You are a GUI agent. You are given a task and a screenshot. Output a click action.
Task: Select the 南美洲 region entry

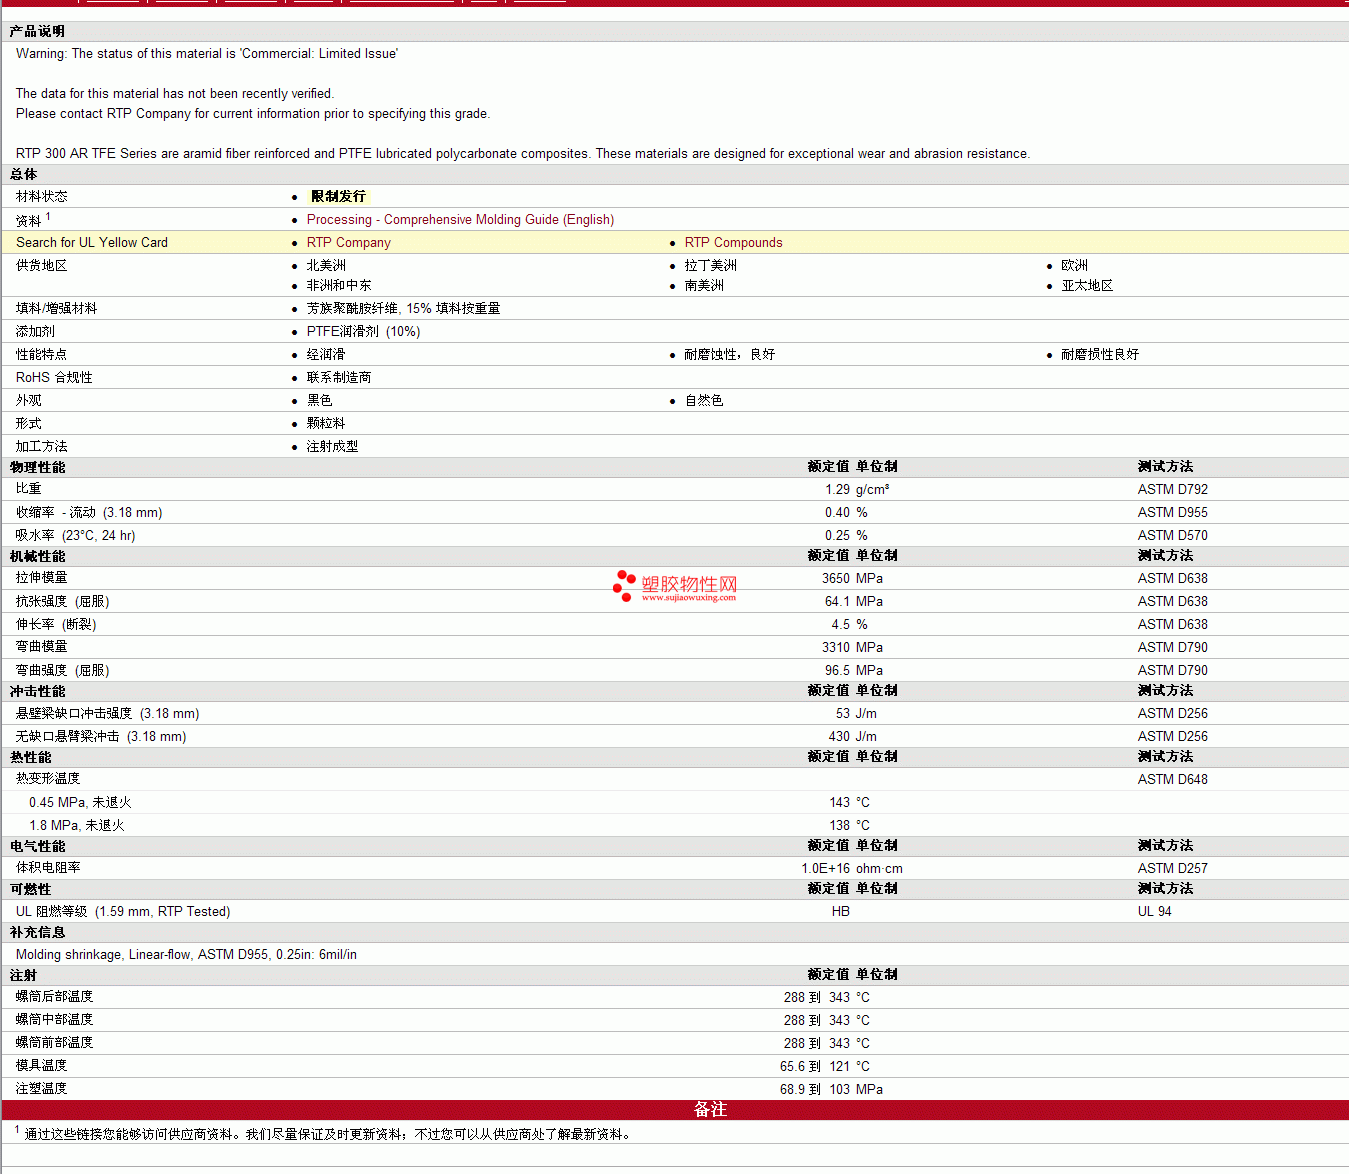[x=704, y=285]
